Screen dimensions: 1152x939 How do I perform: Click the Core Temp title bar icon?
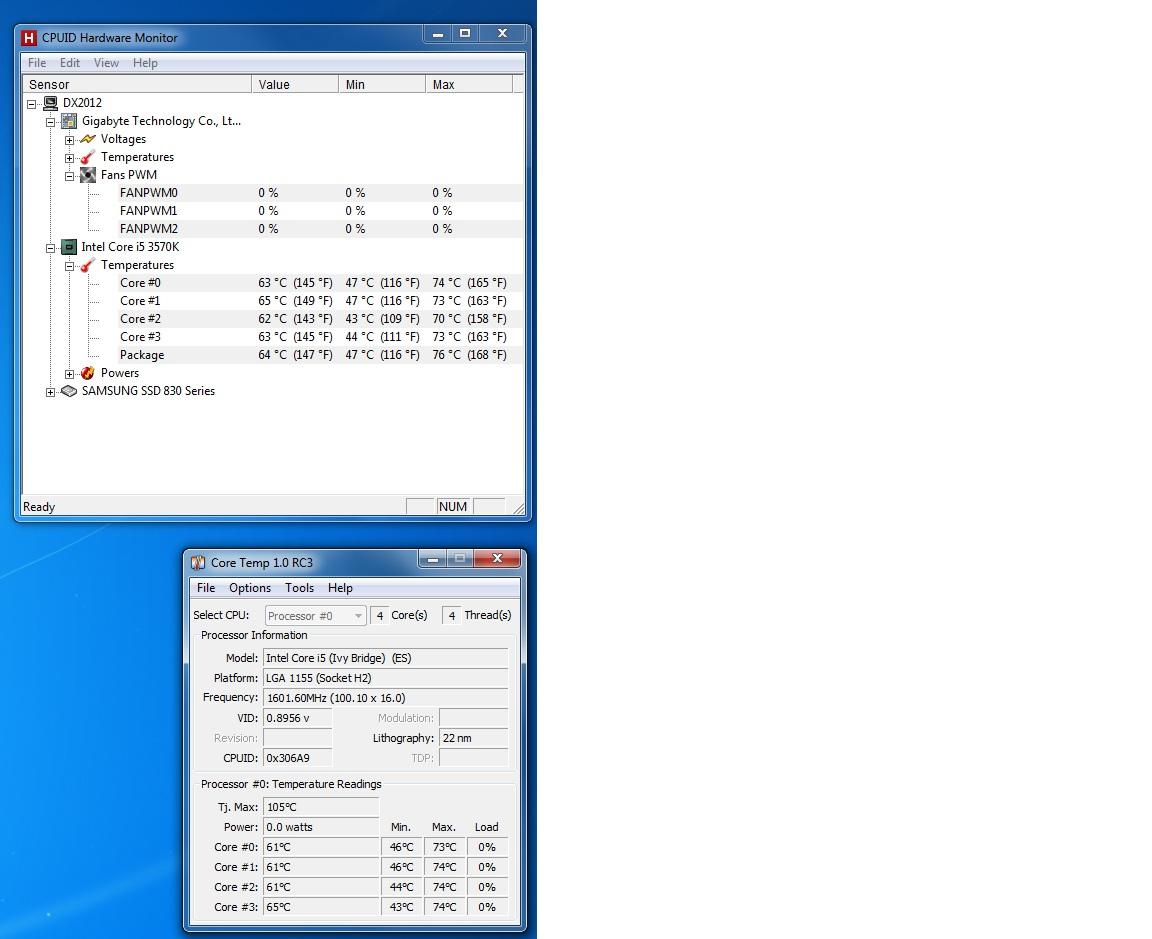(x=198, y=563)
